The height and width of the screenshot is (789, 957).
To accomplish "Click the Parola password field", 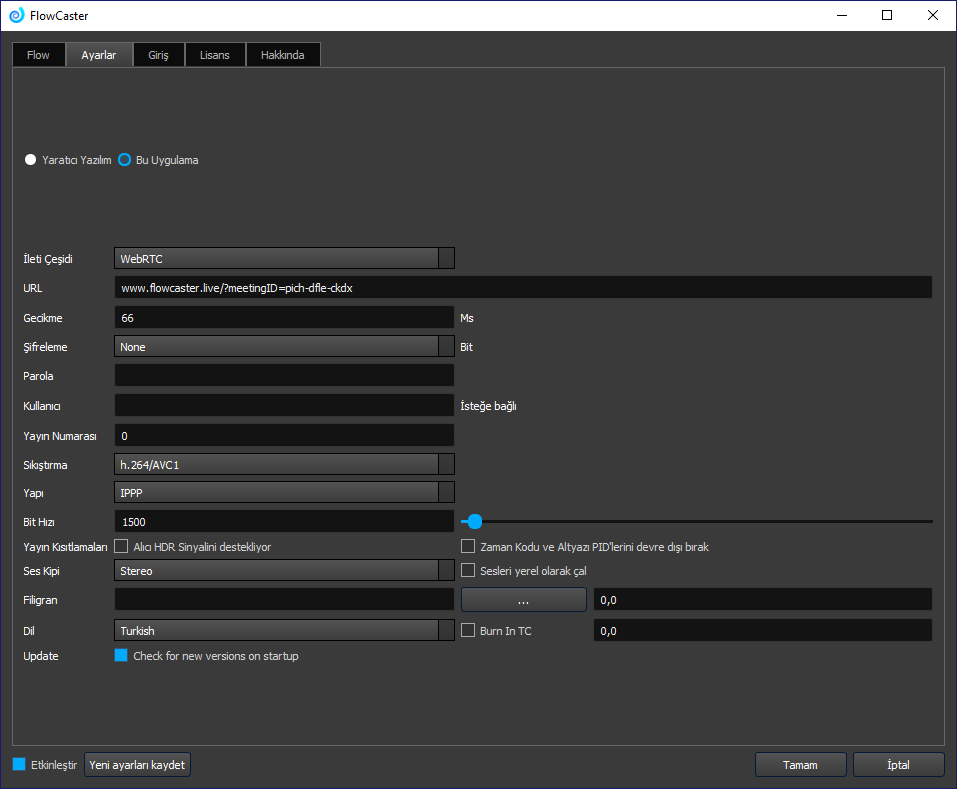I will (284, 375).
